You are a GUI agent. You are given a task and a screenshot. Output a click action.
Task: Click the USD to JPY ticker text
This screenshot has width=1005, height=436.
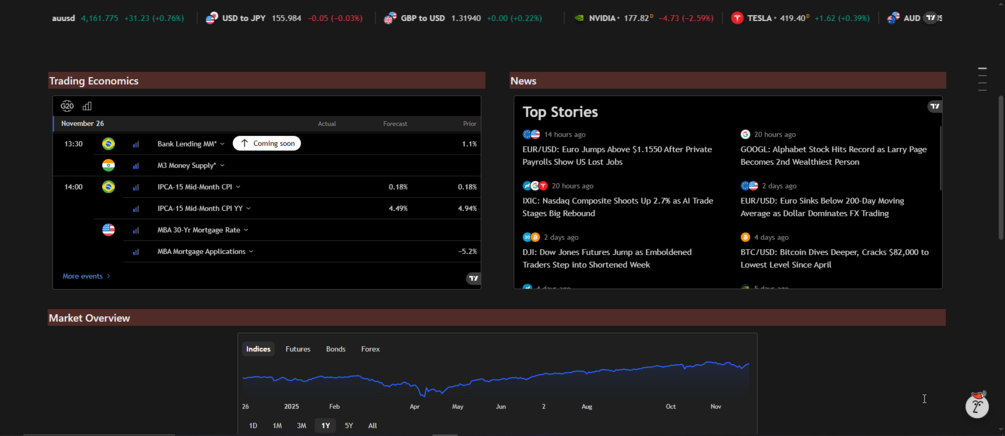244,18
